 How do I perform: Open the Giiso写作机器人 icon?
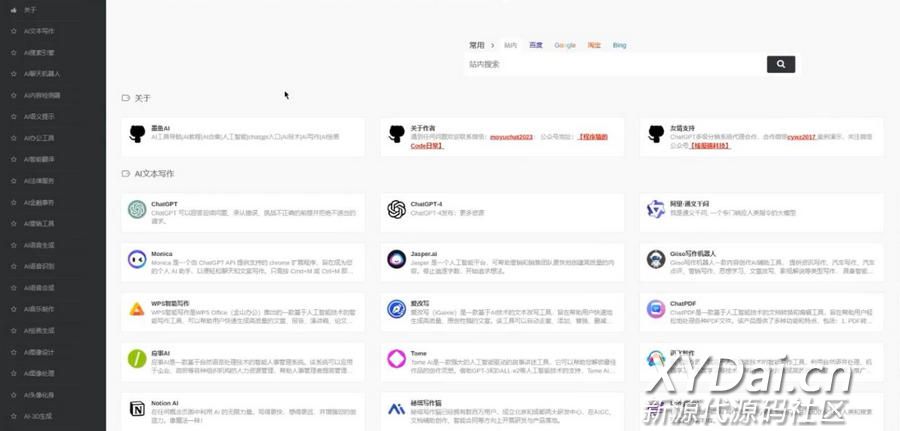point(655,259)
